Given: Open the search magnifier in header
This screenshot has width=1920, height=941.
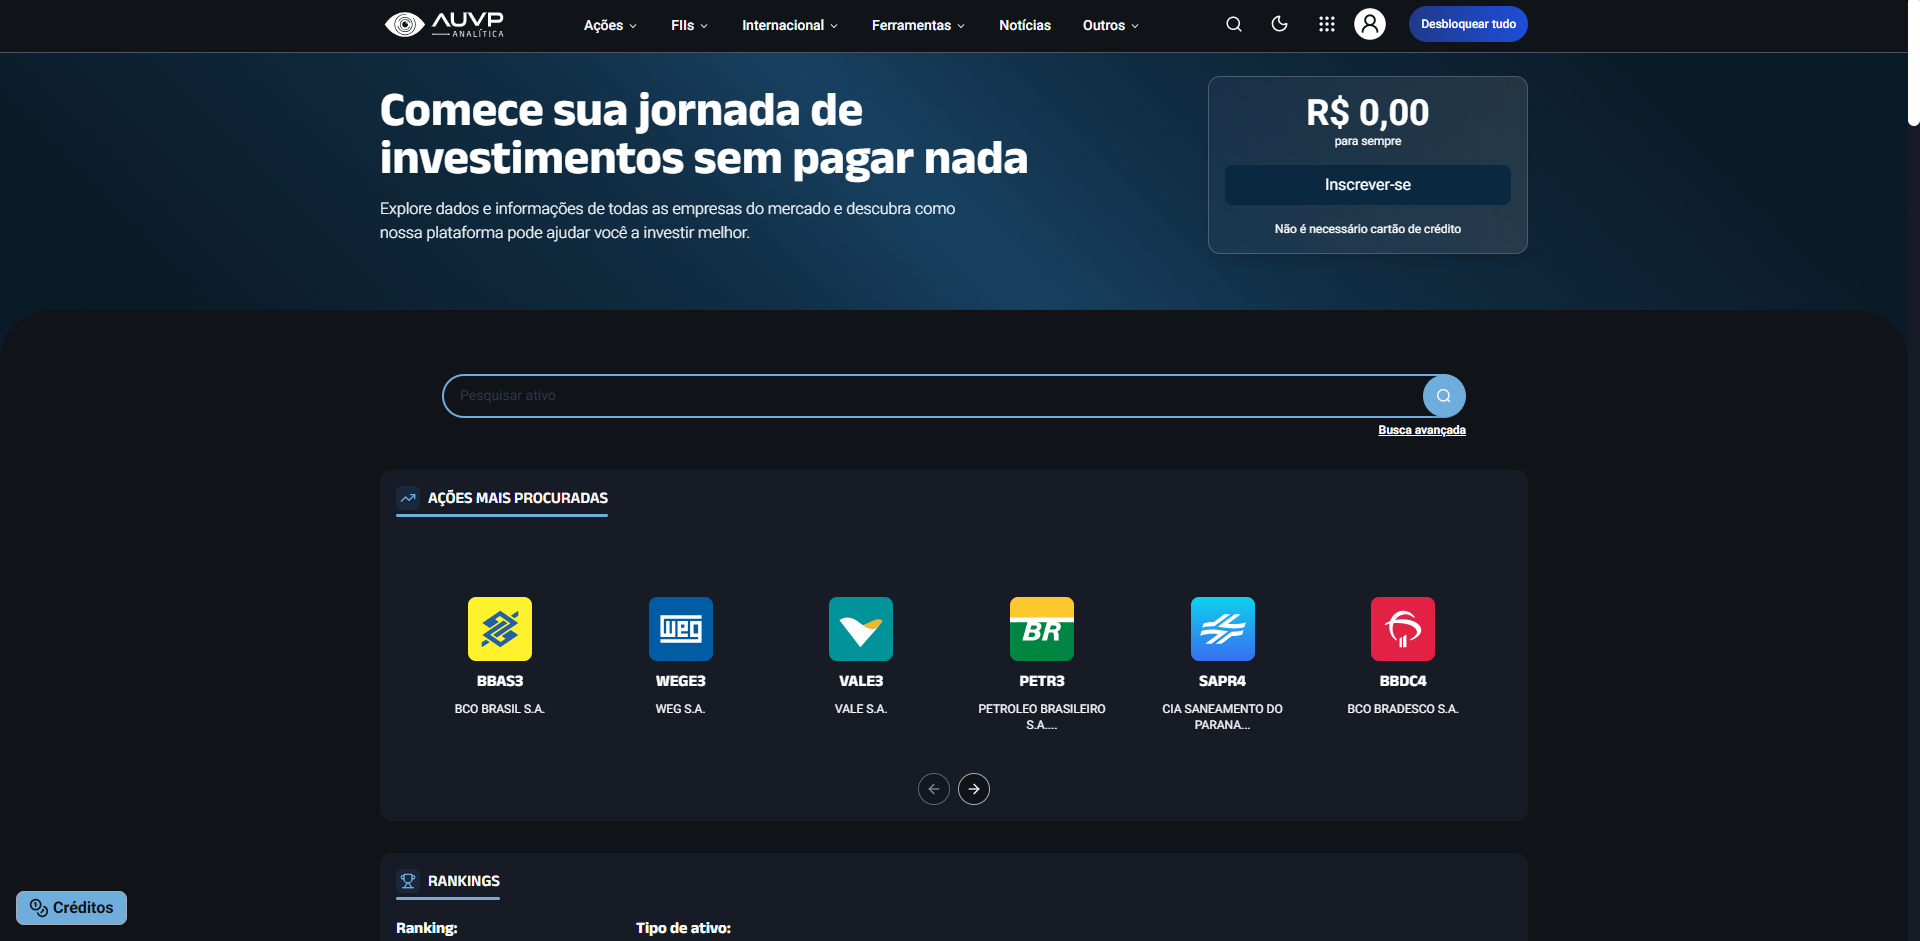Looking at the screenshot, I should pyautogui.click(x=1234, y=24).
